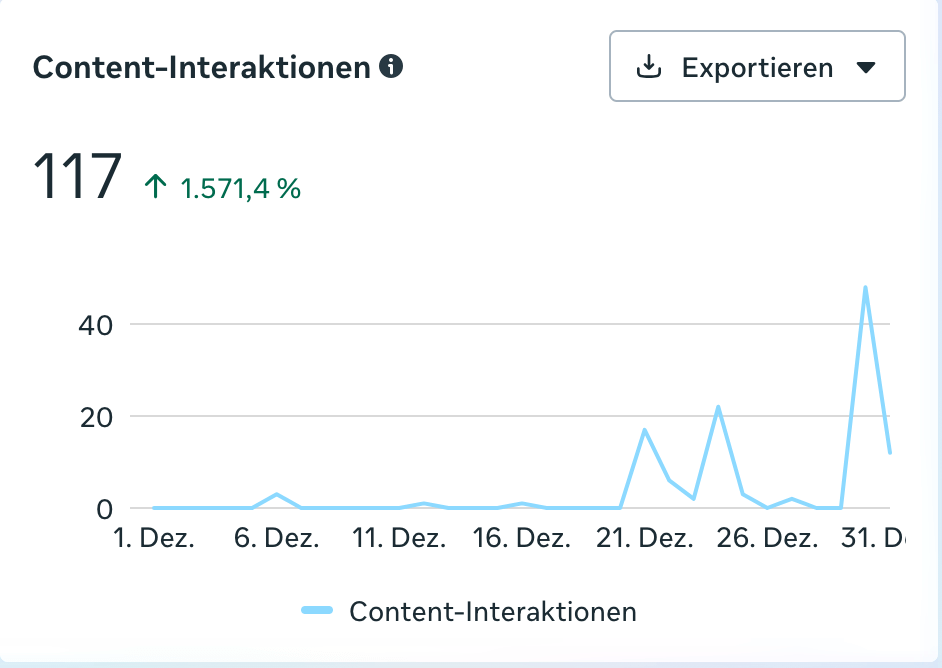Click the Content-Interaktionen card heading
942x668 pixels.
tap(203, 68)
